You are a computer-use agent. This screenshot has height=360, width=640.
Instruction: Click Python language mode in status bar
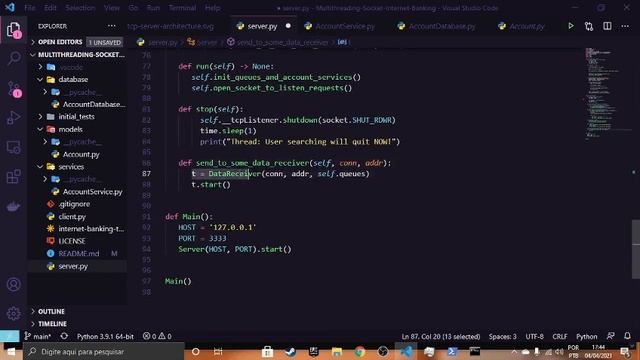point(587,336)
